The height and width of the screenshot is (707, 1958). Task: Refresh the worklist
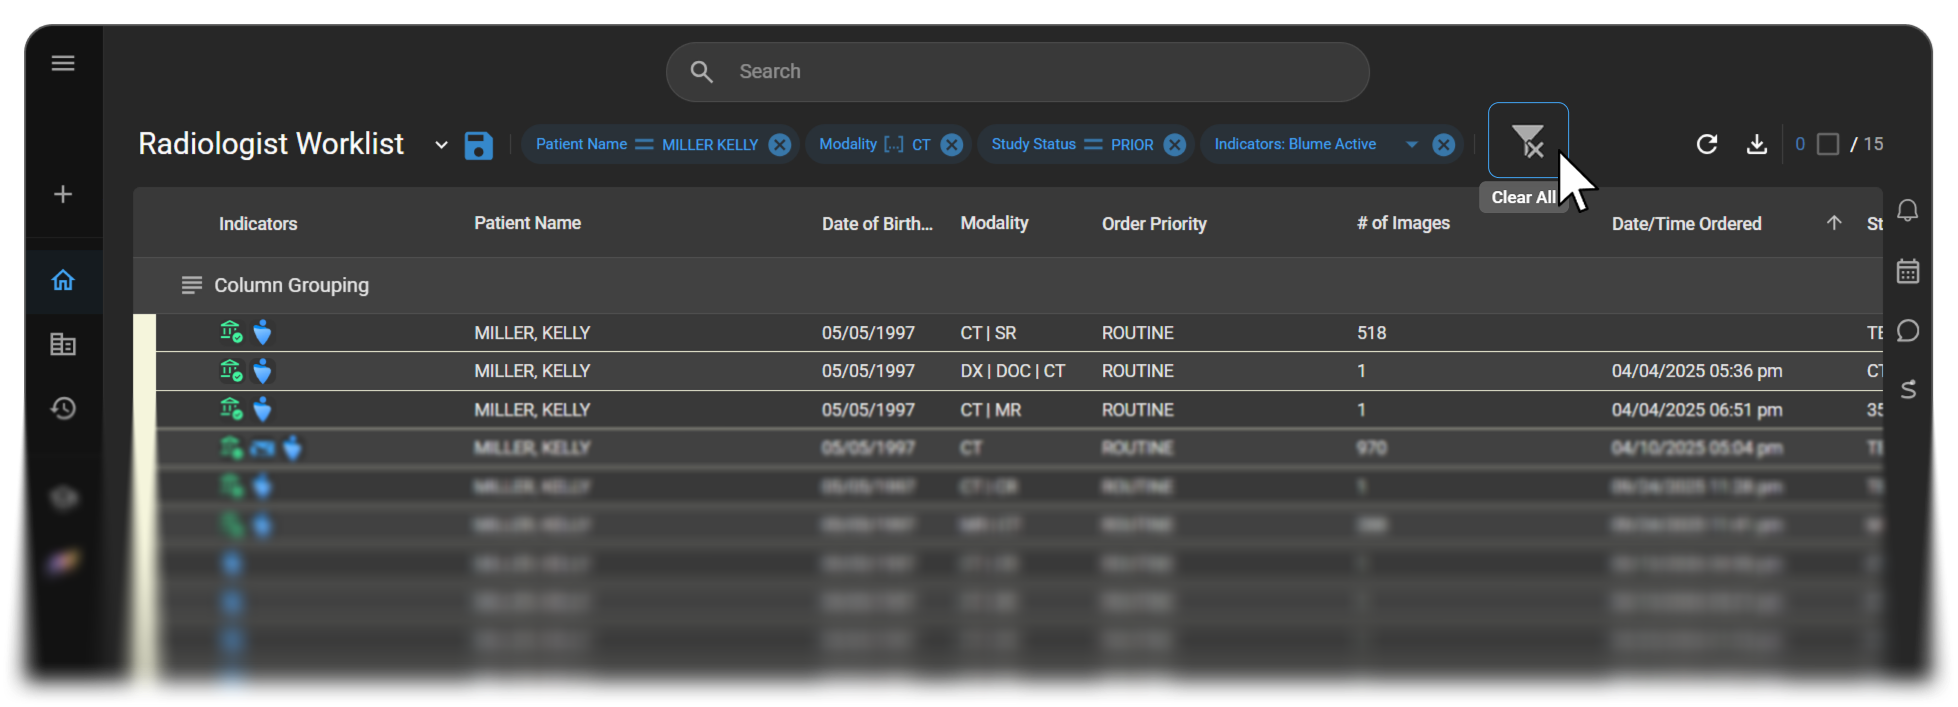(1707, 144)
